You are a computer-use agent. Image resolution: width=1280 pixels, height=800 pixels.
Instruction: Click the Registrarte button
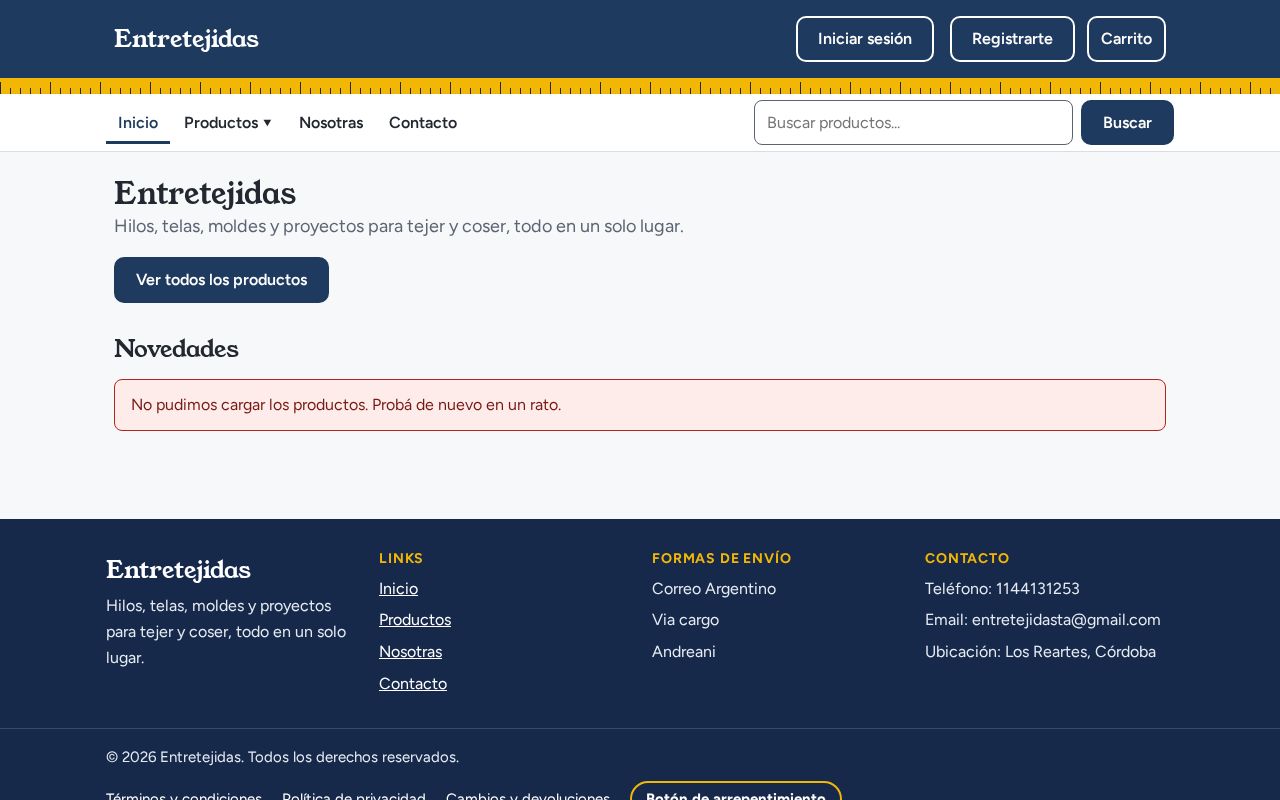pyautogui.click(x=1012, y=39)
